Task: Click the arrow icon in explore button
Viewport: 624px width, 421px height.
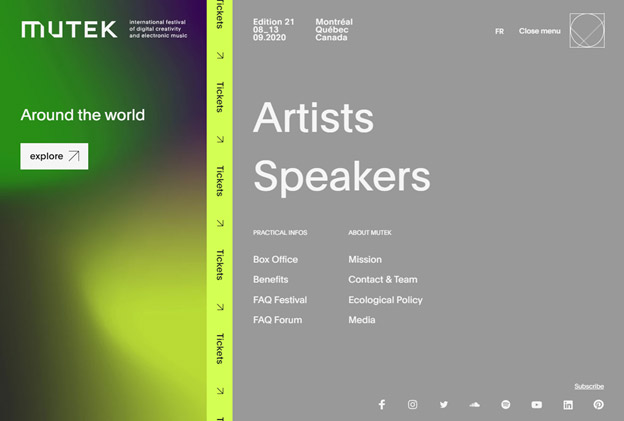Action: pos(74,156)
